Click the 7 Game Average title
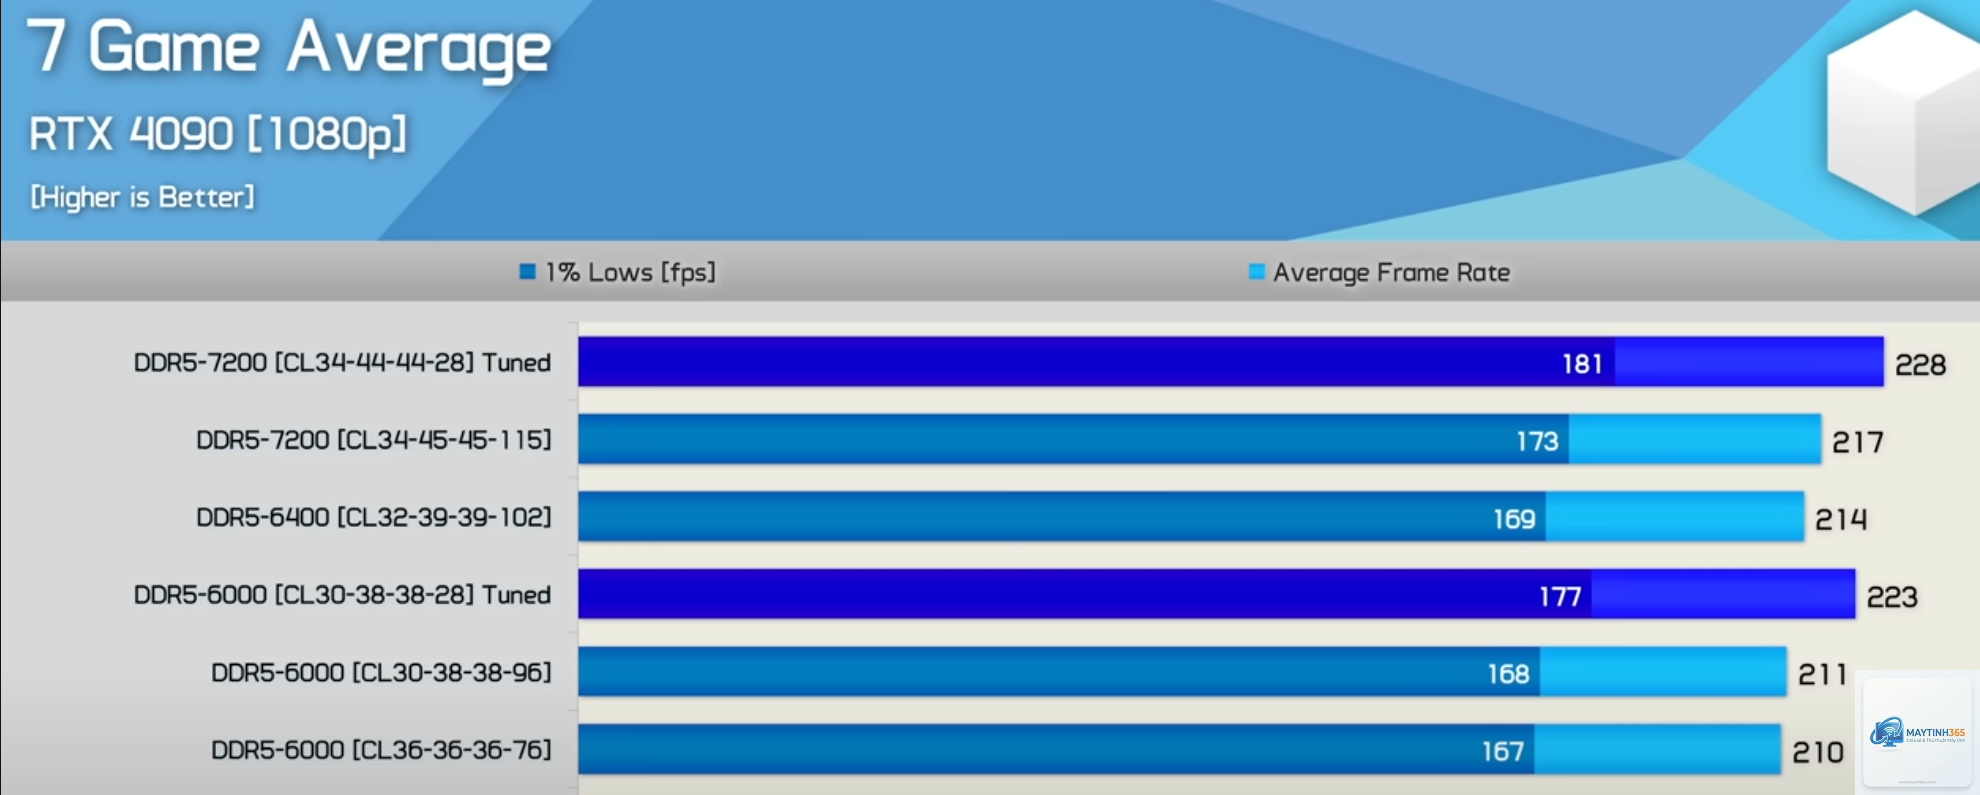1980x795 pixels. click(x=289, y=48)
